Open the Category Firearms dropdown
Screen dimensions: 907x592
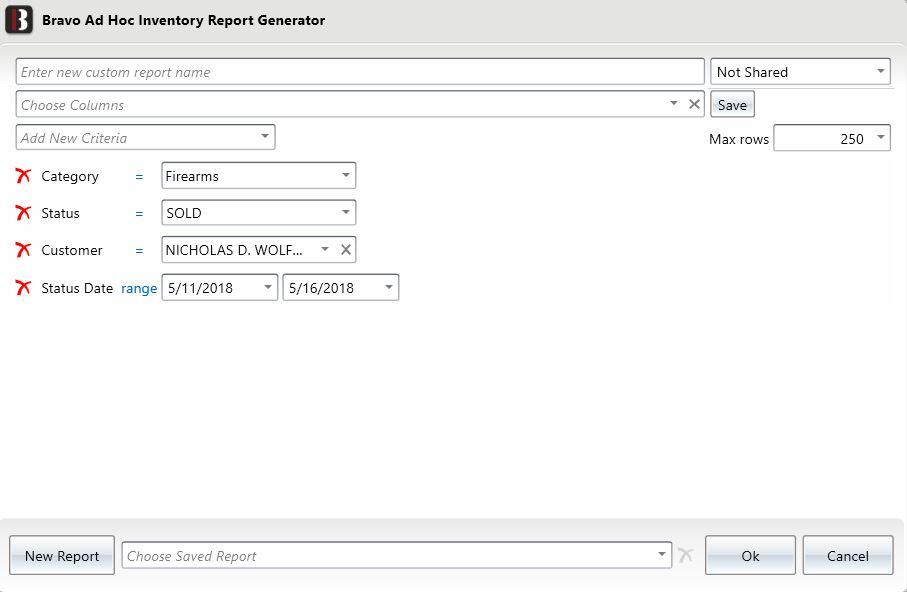click(259, 175)
